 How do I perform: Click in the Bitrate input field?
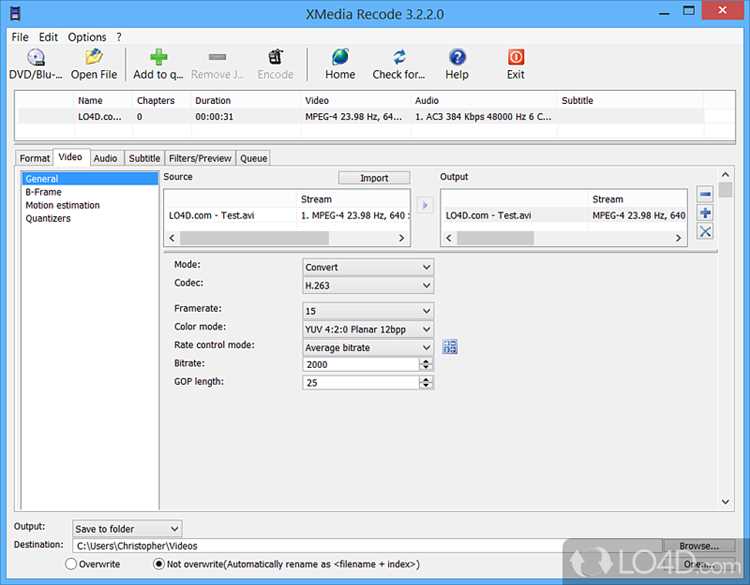pos(361,364)
